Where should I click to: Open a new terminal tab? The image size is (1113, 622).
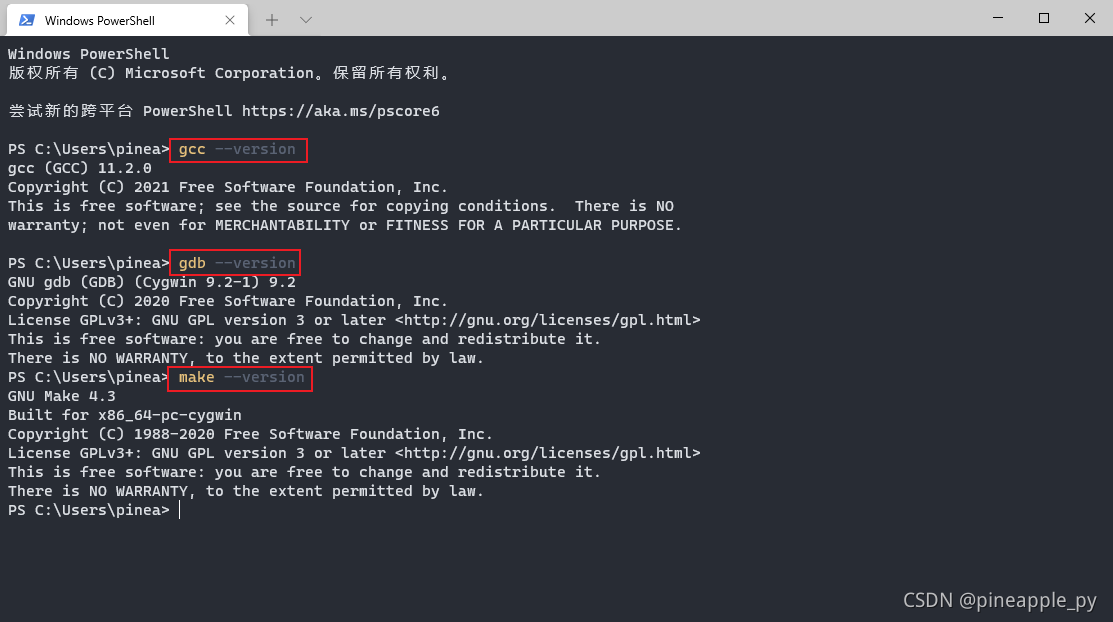click(272, 20)
